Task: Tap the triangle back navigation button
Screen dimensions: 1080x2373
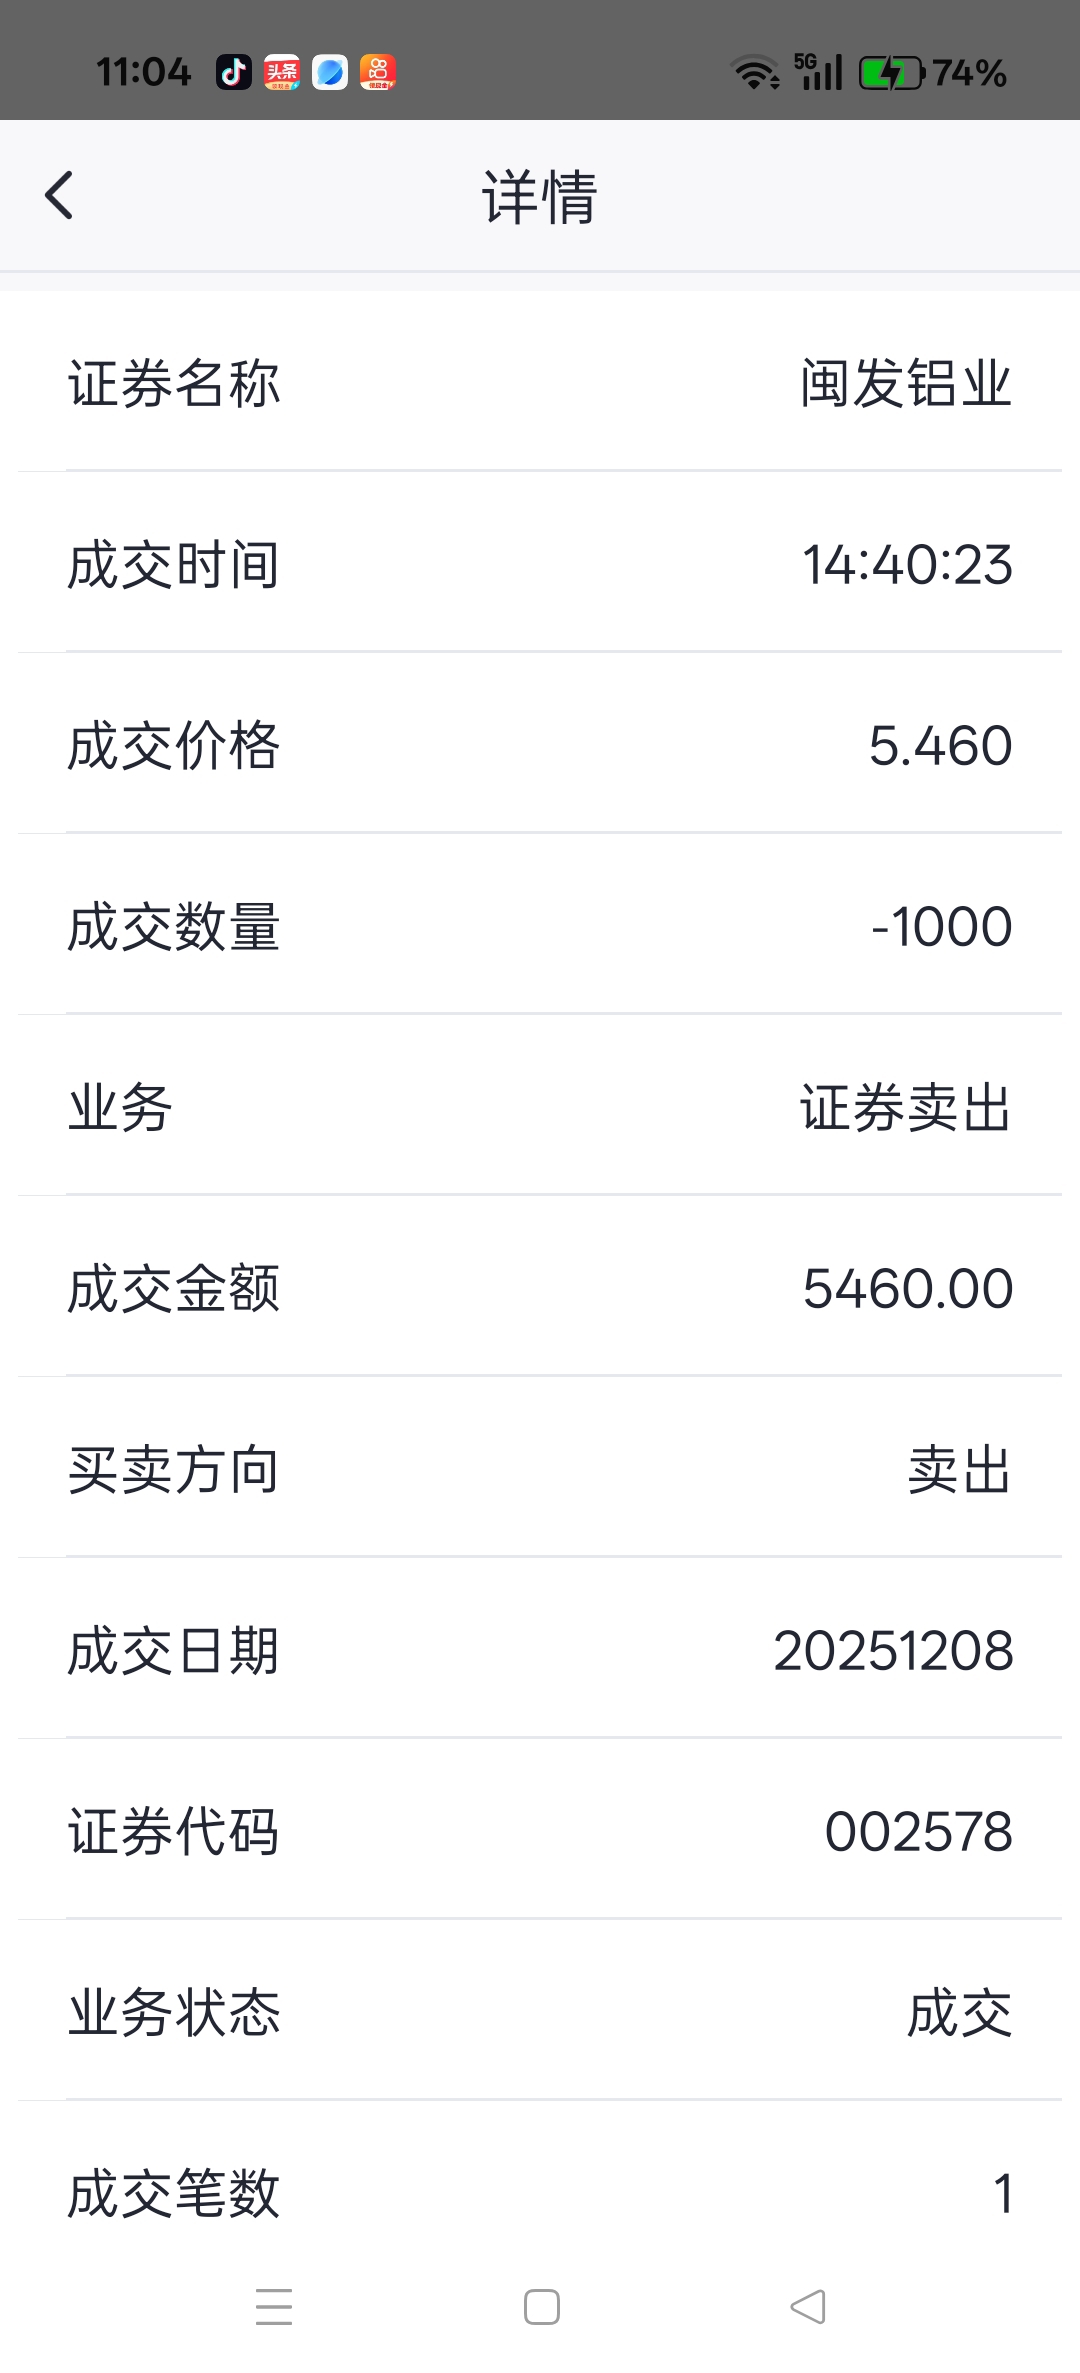Action: tap(808, 2307)
